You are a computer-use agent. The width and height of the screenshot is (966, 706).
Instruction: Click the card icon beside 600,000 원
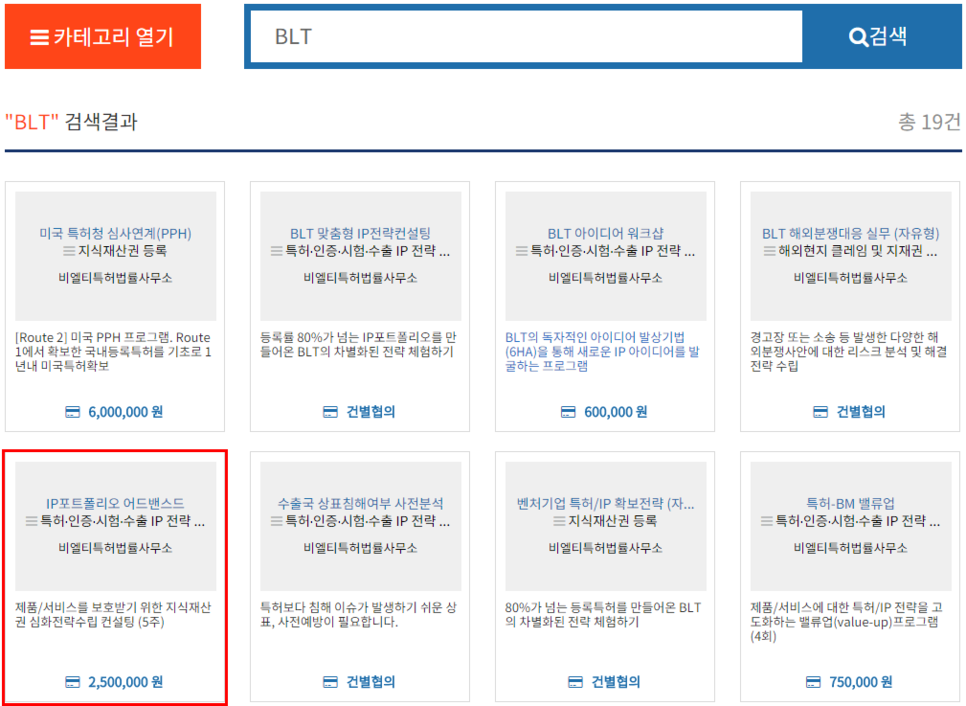[568, 412]
